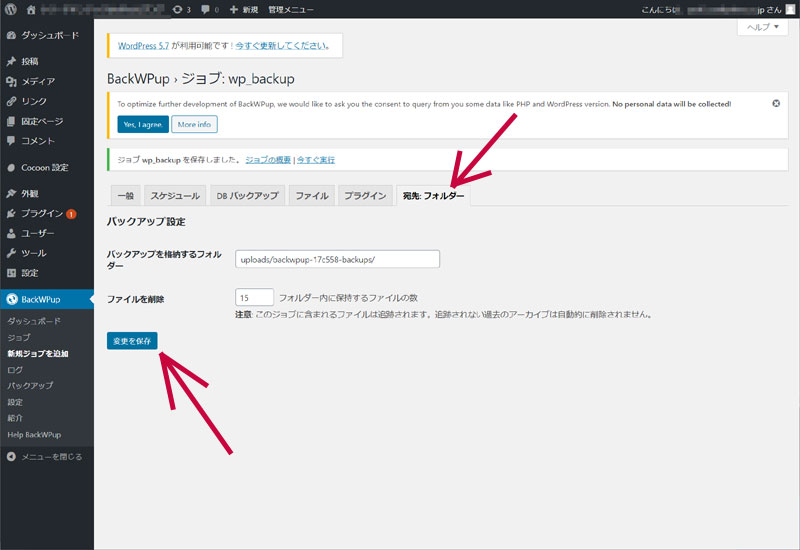Click the ツール wrench icon

(x=11, y=253)
